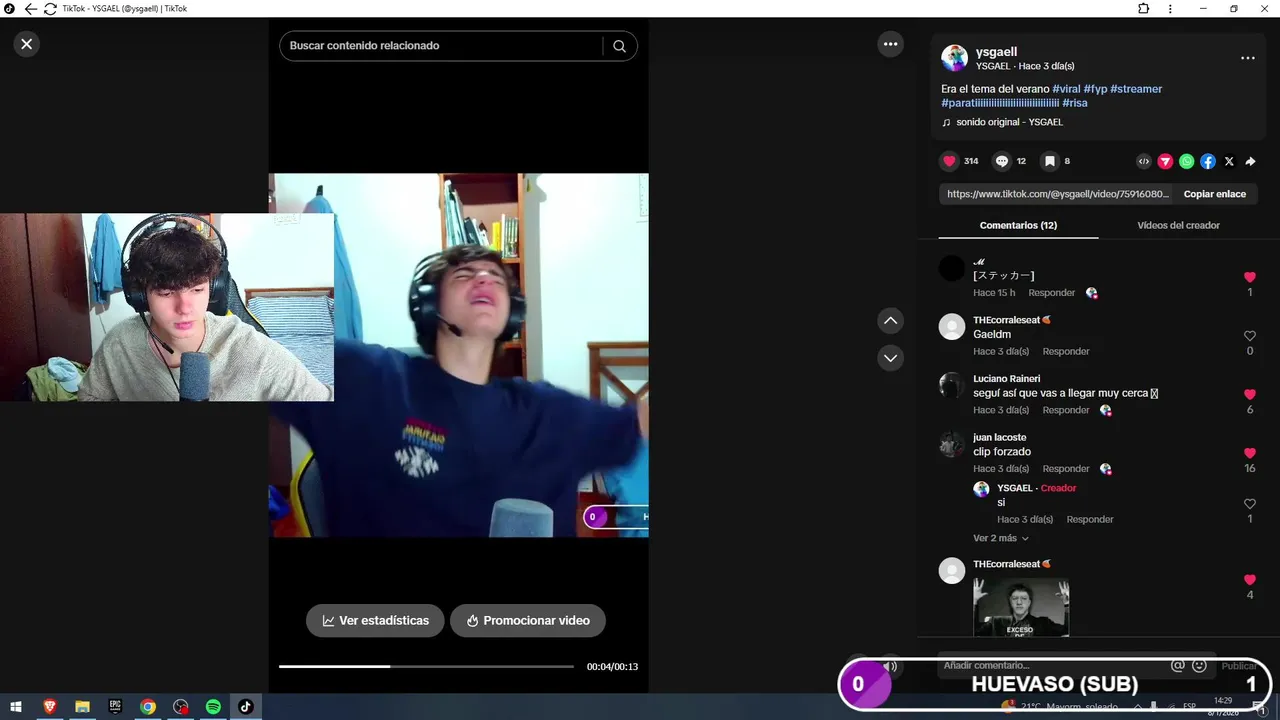Open video options three-dot menu
1280x720 pixels.
point(890,44)
